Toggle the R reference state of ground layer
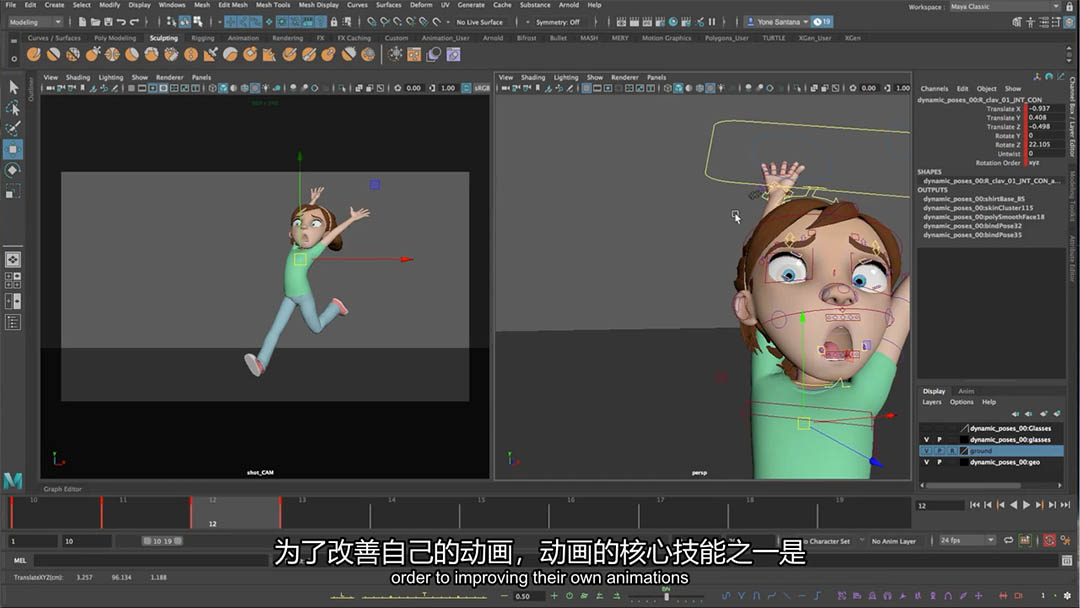Viewport: 1080px width, 608px height. (x=953, y=451)
